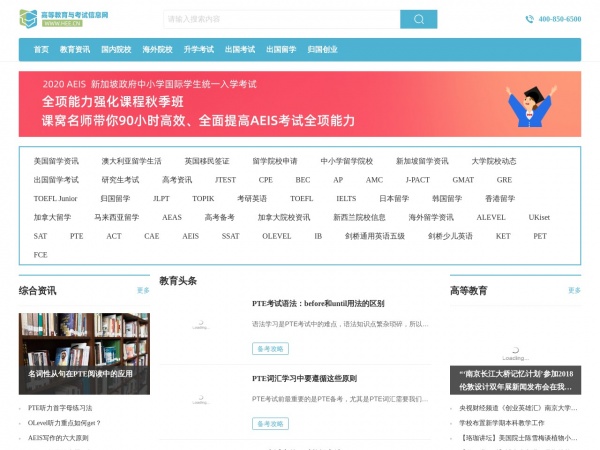Open the 剑桥少儿英语 tag link
The image size is (600, 450).
click(450, 236)
